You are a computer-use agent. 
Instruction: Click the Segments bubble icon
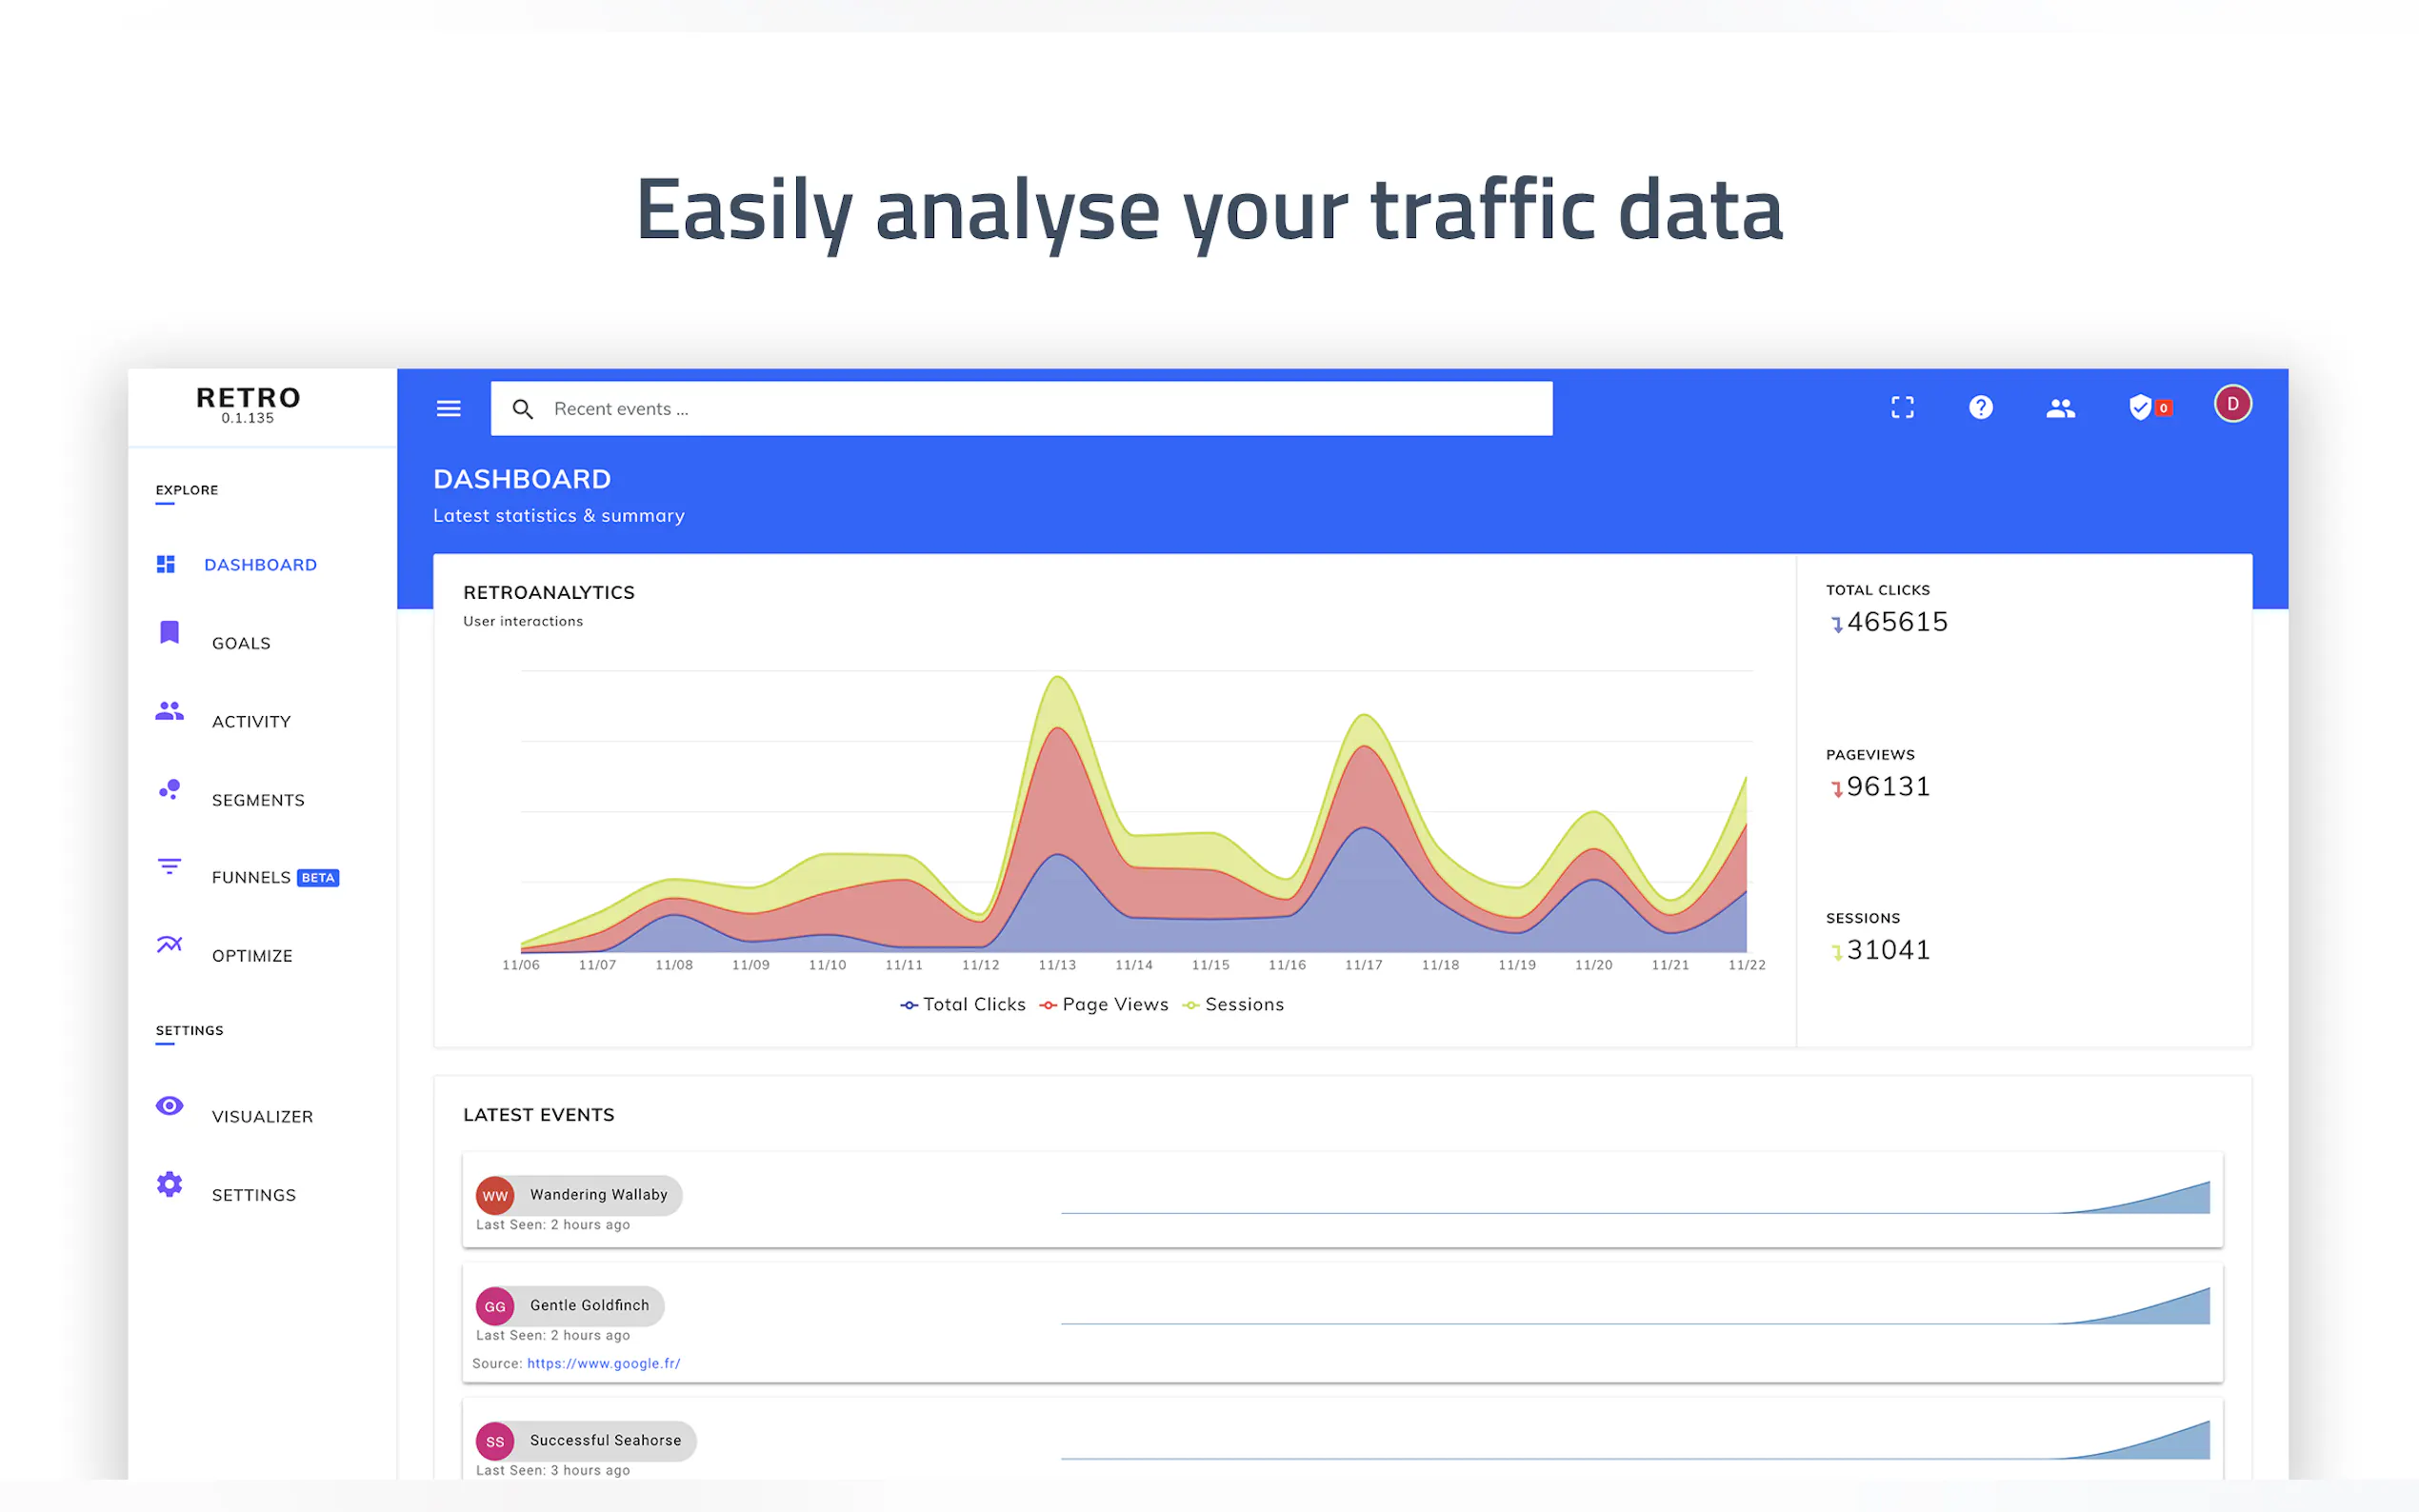169,789
